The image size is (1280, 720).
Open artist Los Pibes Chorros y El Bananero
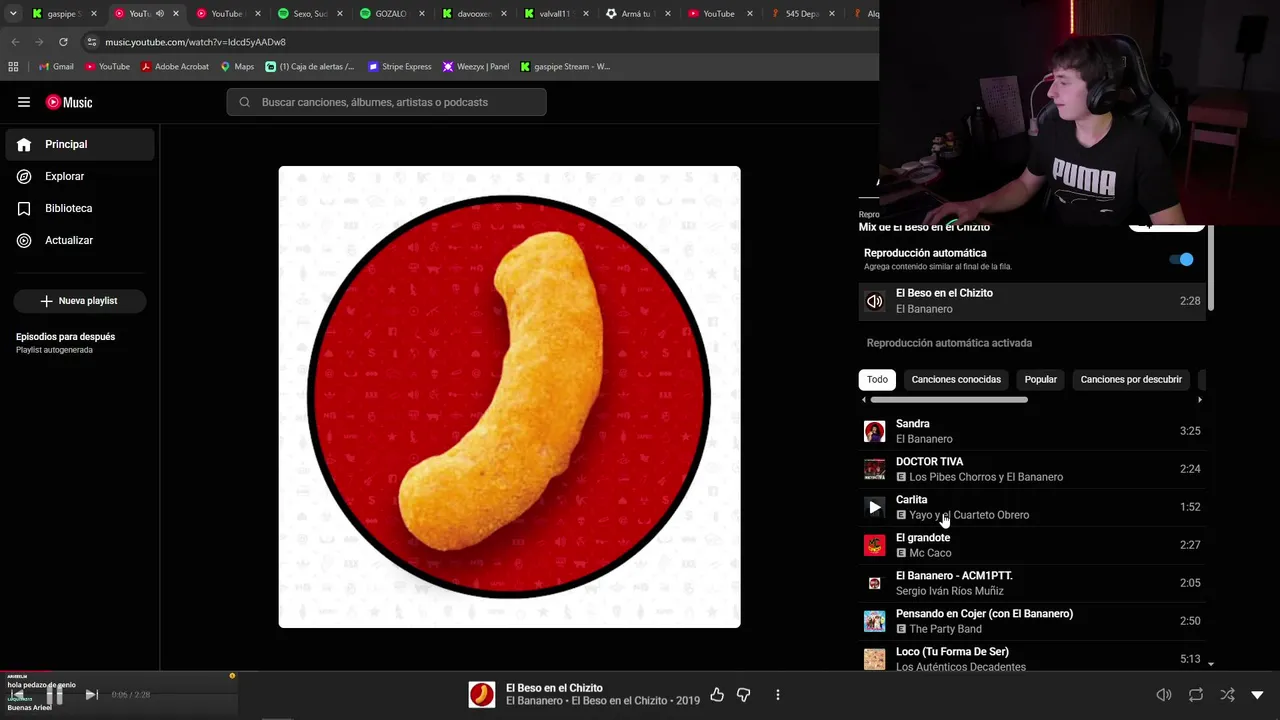coord(986,477)
